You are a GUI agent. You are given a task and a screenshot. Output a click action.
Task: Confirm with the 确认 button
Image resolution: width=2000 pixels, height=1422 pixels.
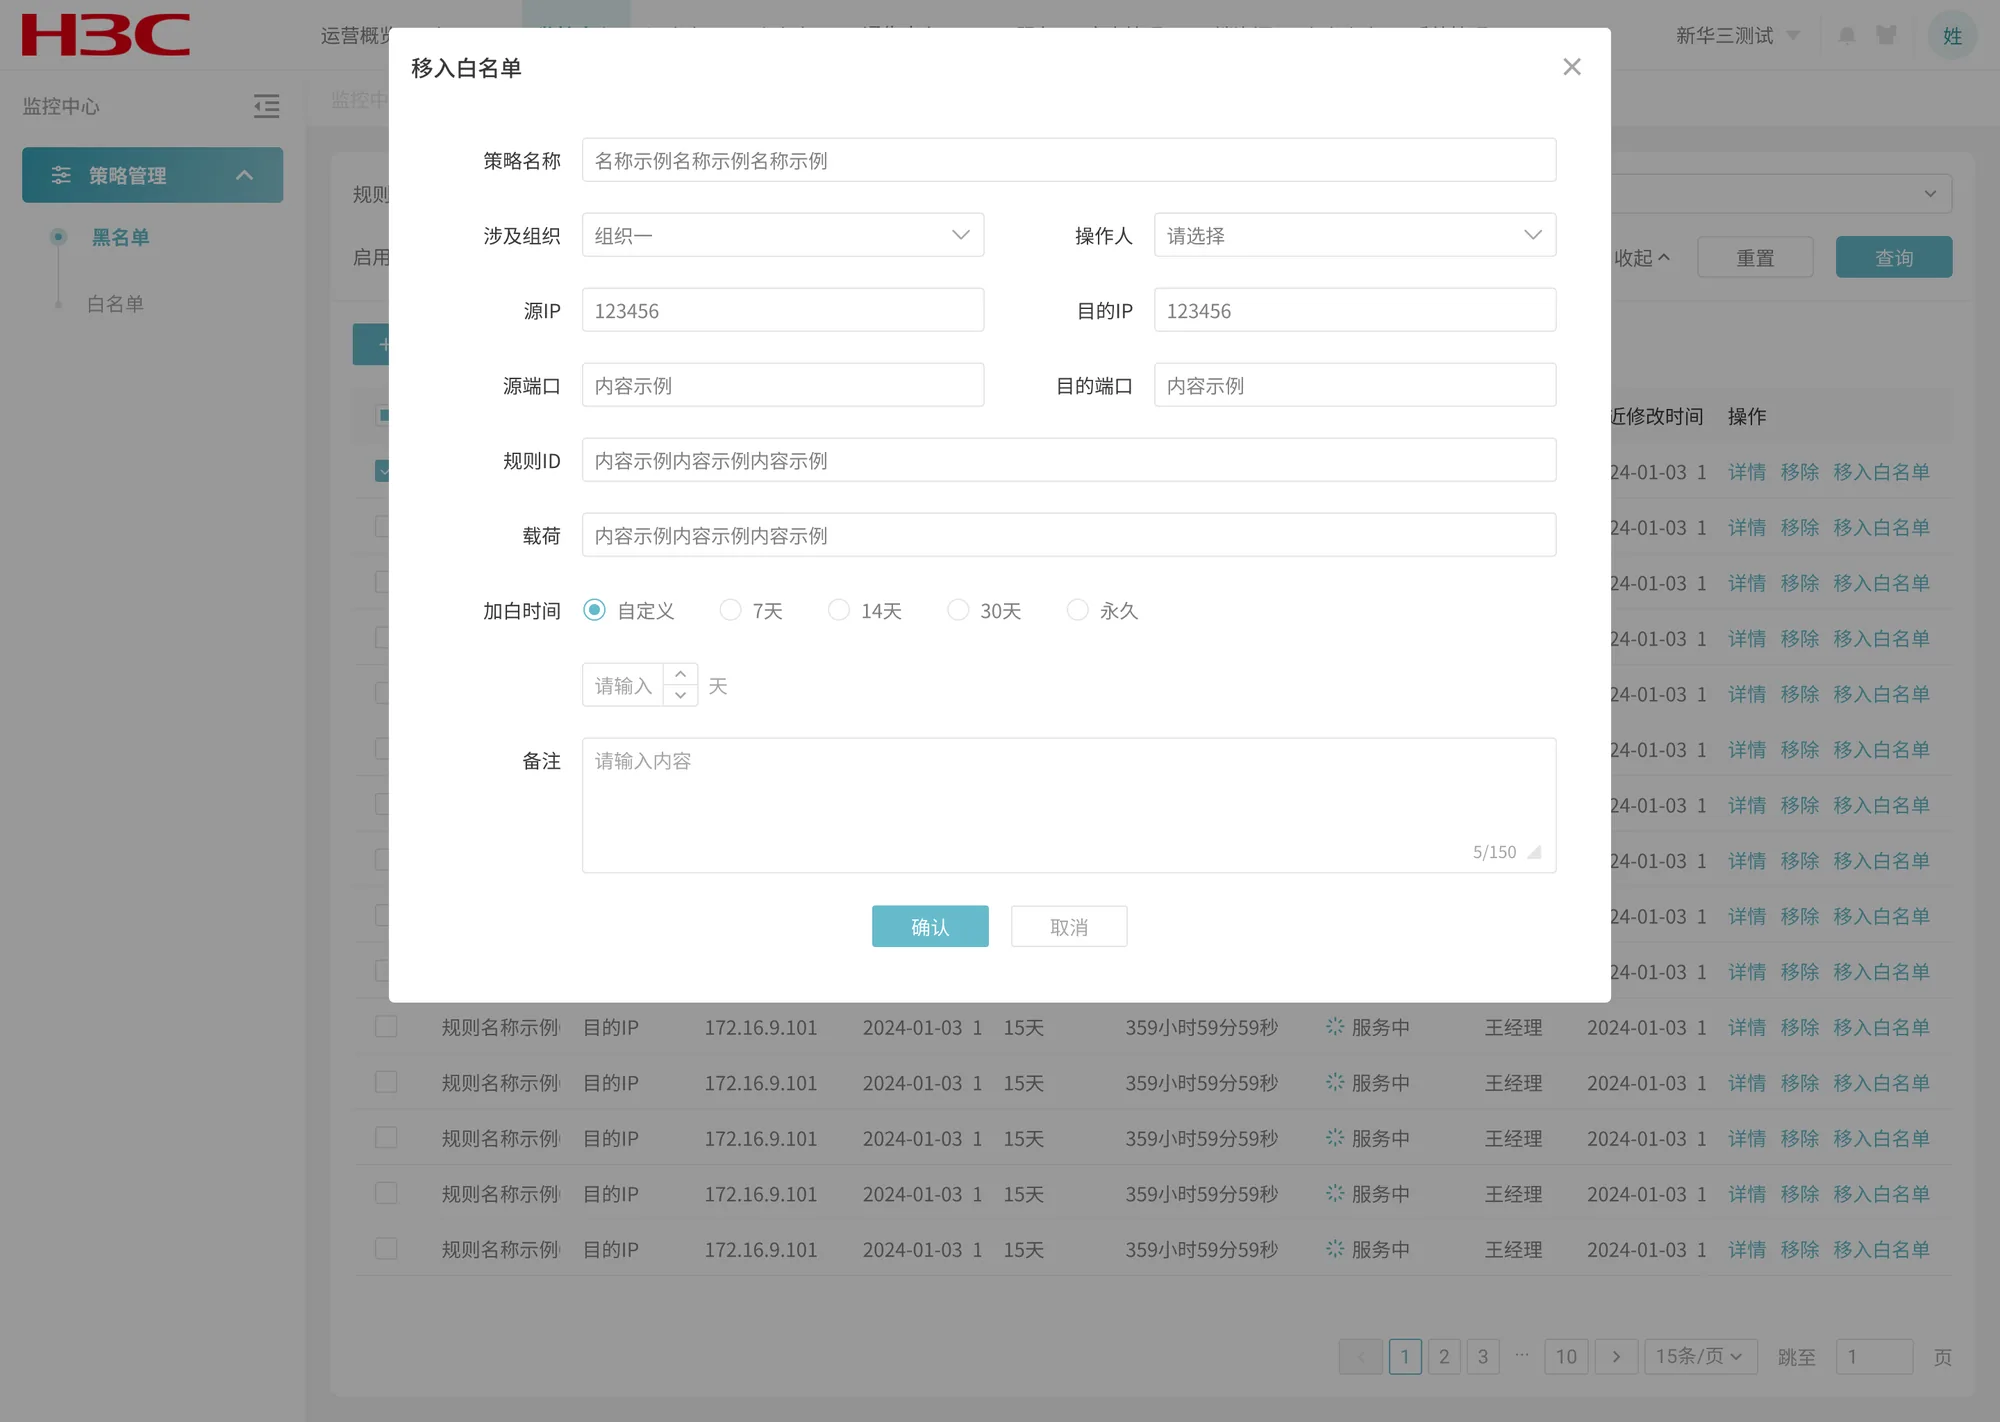tap(930, 926)
